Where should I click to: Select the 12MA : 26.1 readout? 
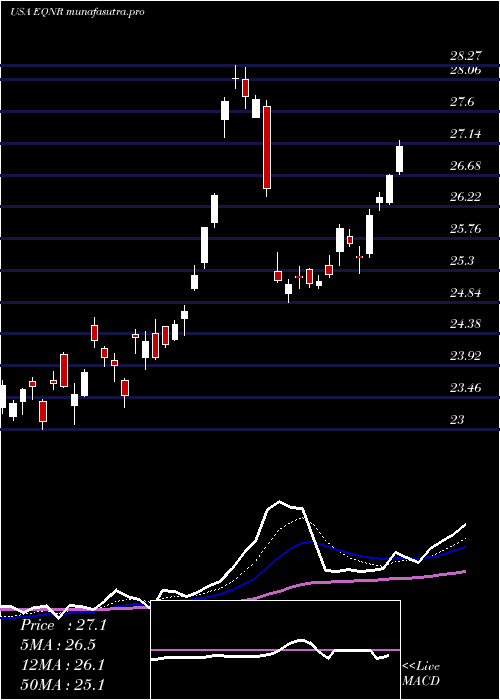click(62, 665)
